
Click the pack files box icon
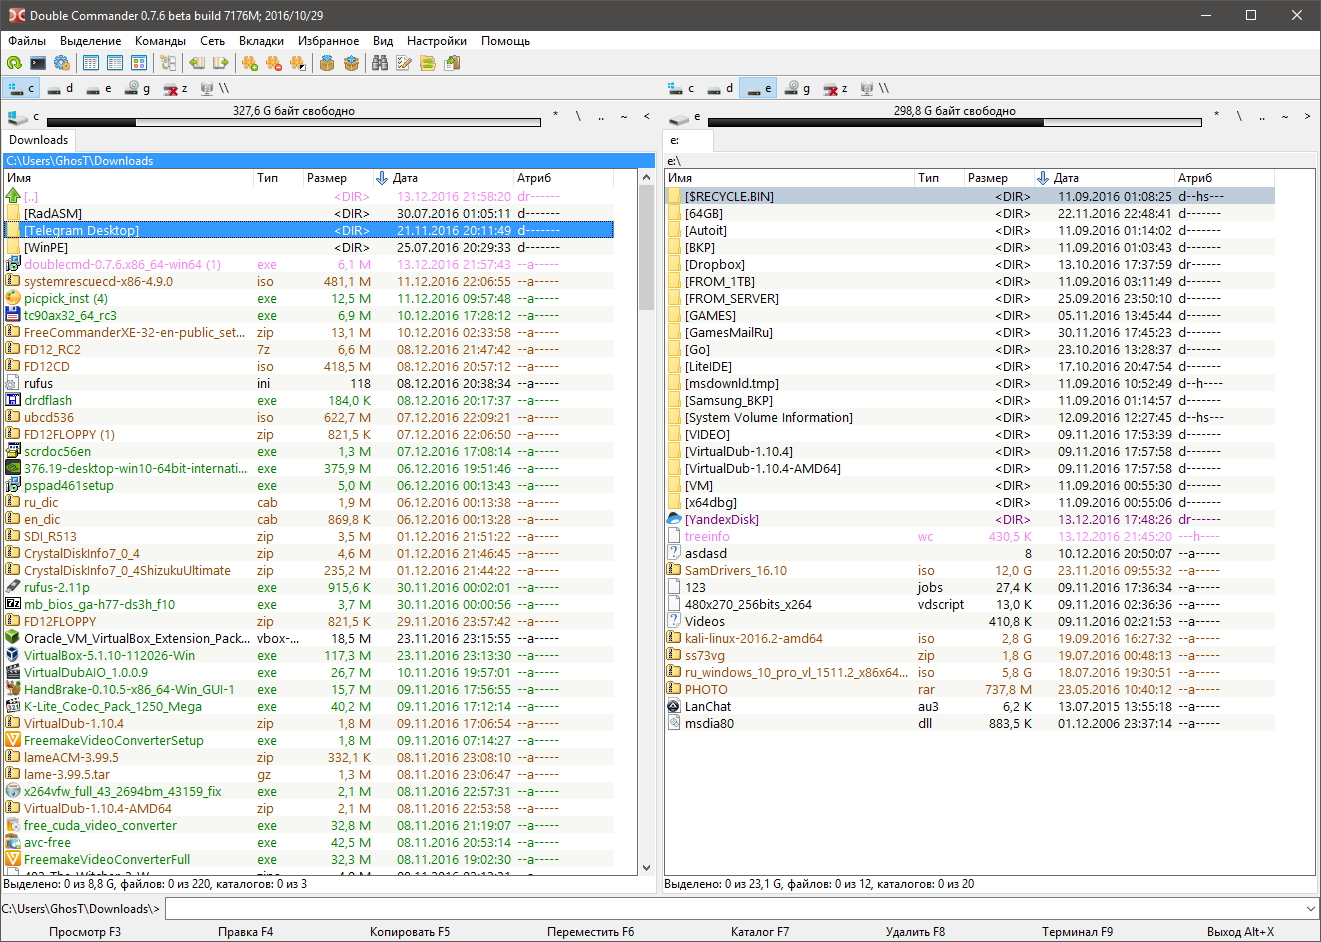tap(327, 63)
